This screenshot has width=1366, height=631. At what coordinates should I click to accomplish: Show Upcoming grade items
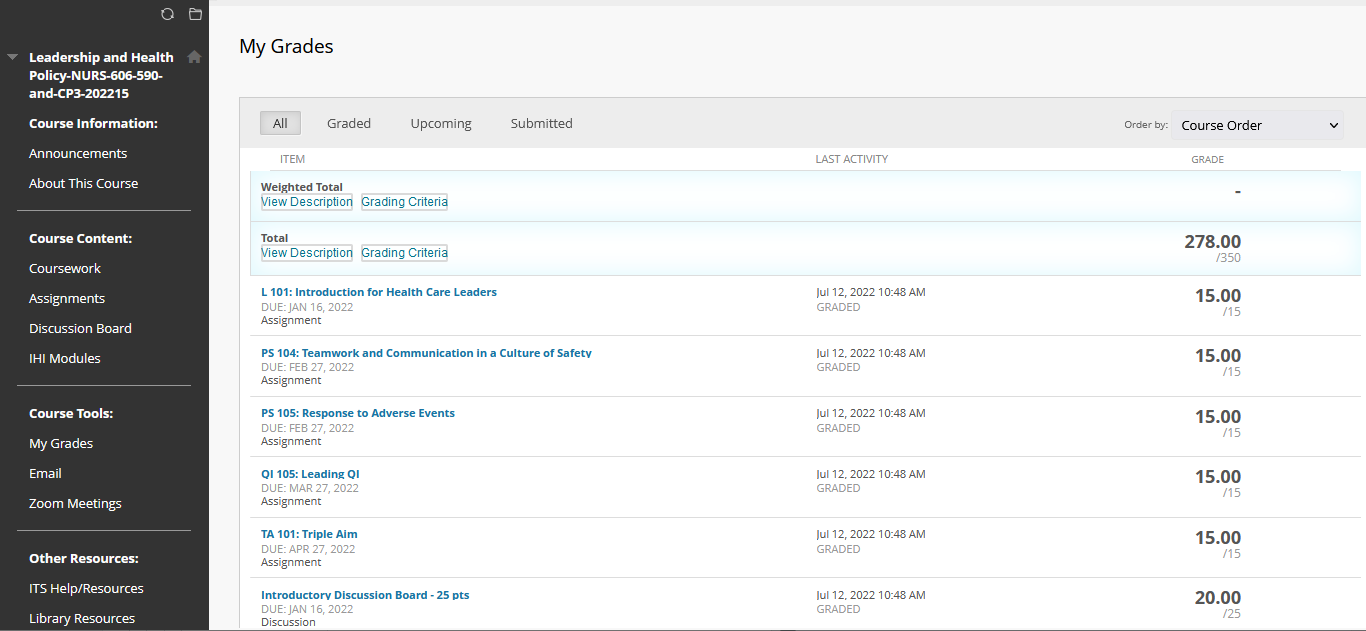440,123
